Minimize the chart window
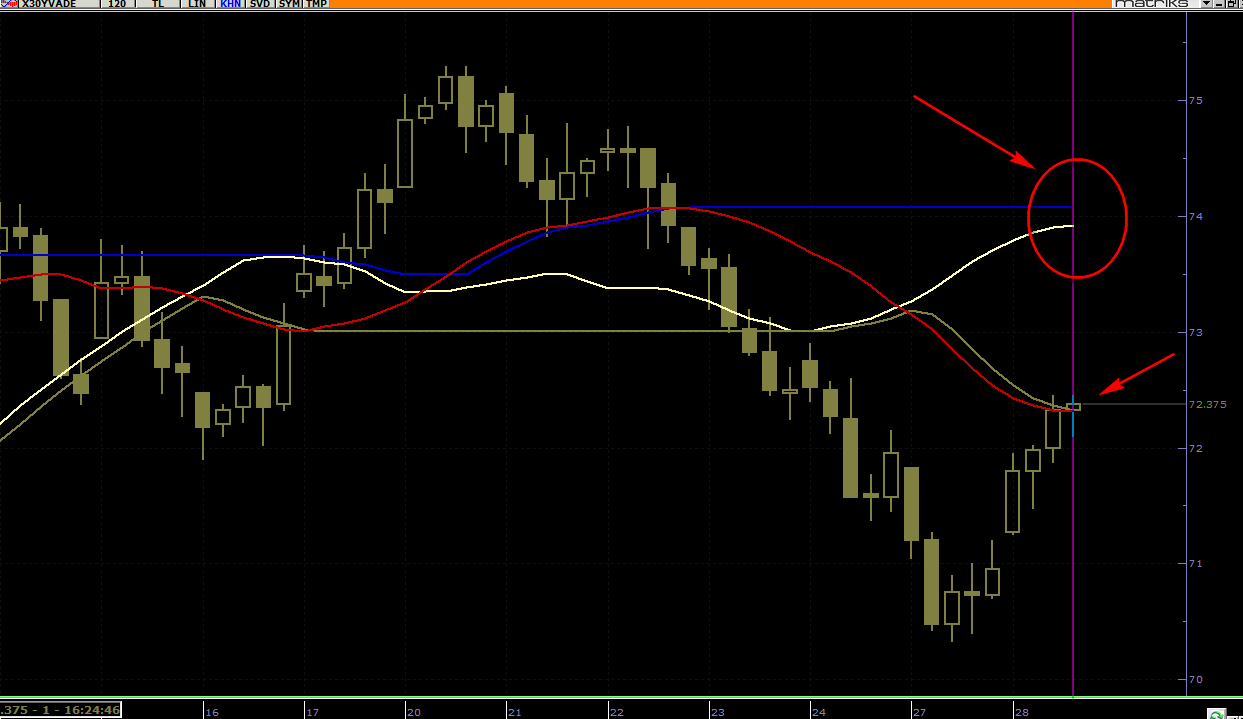The image size is (1243, 719). coord(1220,4)
